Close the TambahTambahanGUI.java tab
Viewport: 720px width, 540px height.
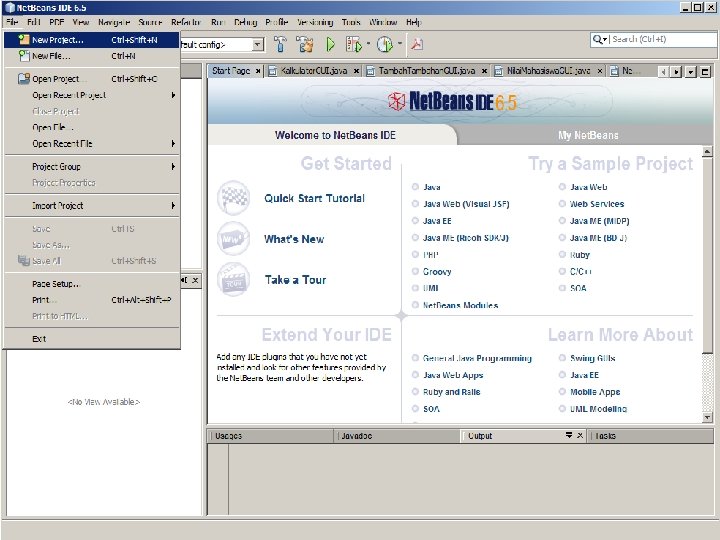(x=484, y=71)
